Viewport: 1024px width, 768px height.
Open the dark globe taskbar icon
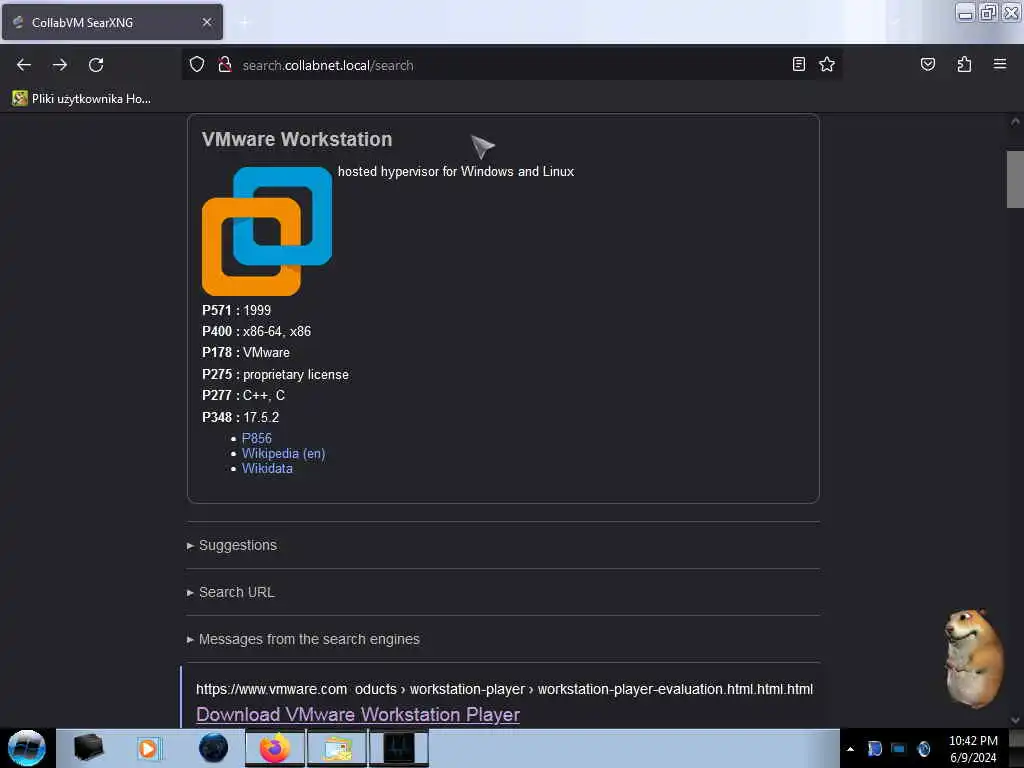pos(213,748)
